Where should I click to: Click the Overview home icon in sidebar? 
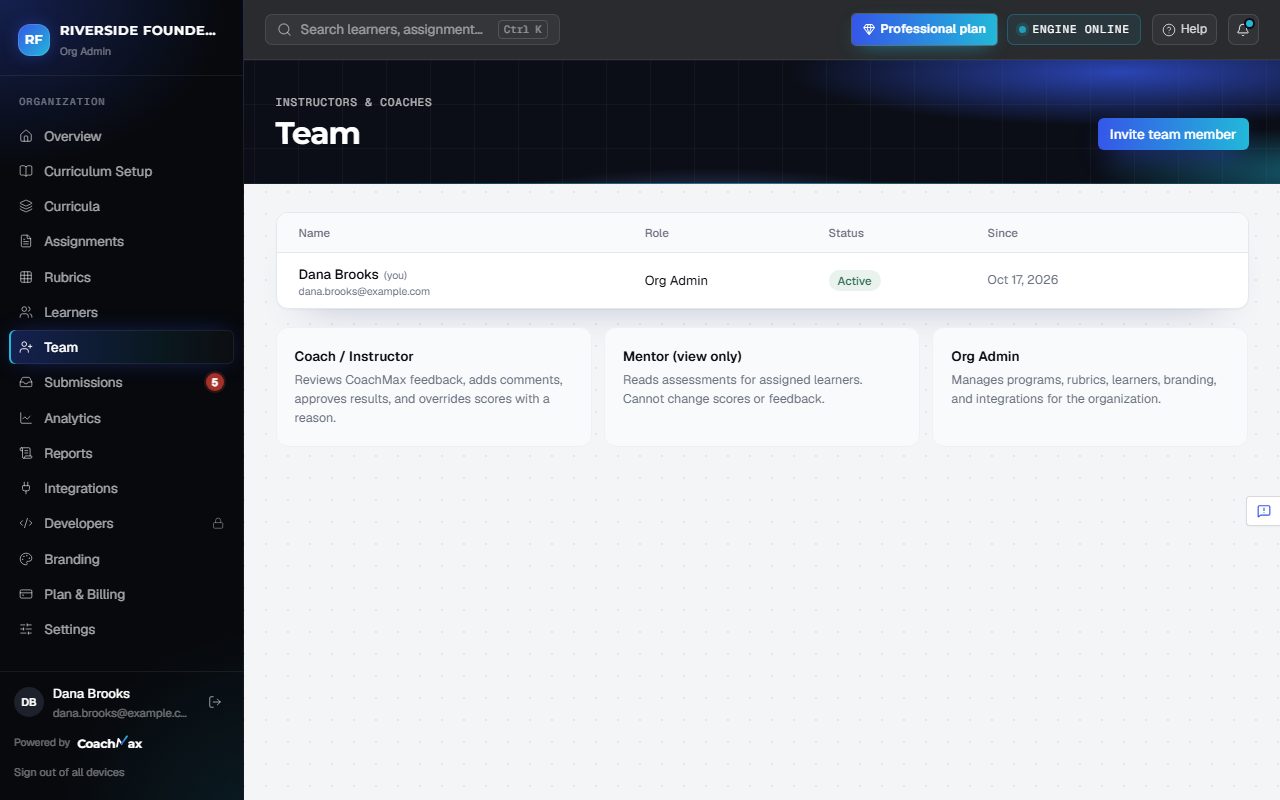pos(26,136)
